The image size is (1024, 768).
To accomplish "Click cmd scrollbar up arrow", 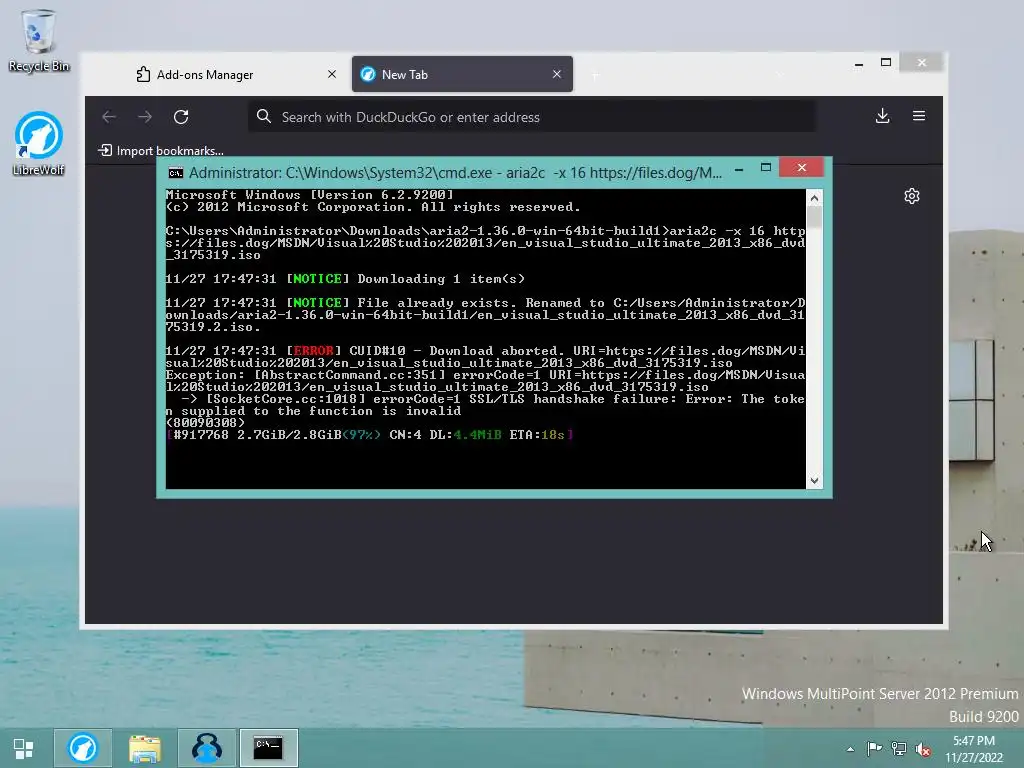I will [814, 198].
